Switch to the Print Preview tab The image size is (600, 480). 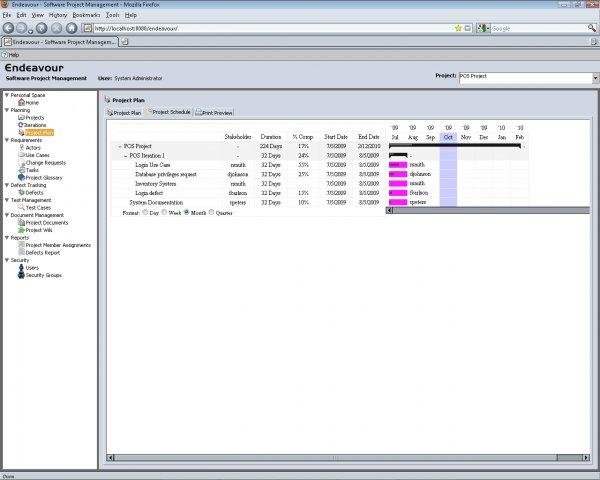214,113
